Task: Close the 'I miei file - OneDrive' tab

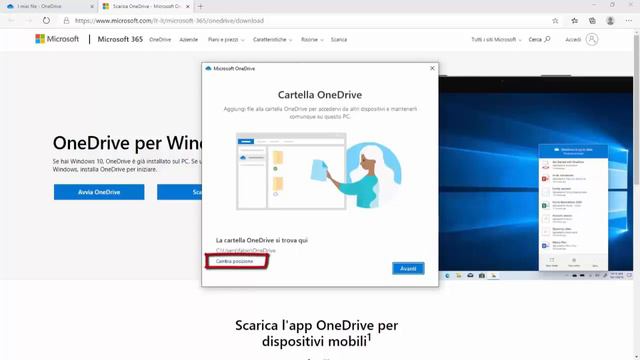Action: pyautogui.click(x=91, y=7)
